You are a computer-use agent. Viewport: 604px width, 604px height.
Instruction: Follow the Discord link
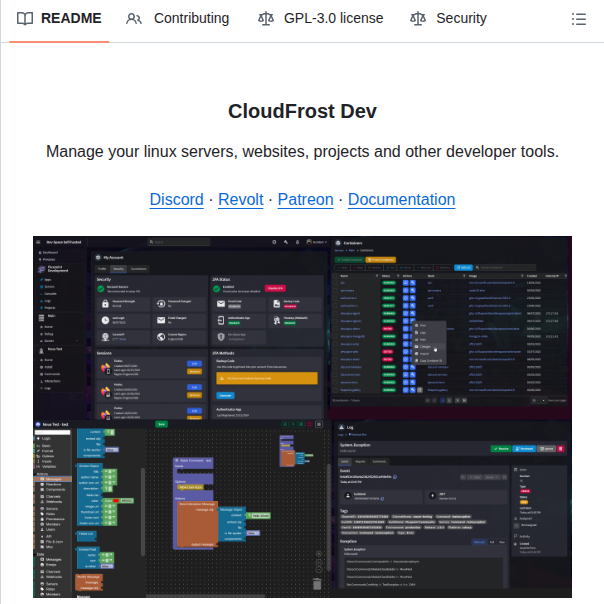(176, 200)
